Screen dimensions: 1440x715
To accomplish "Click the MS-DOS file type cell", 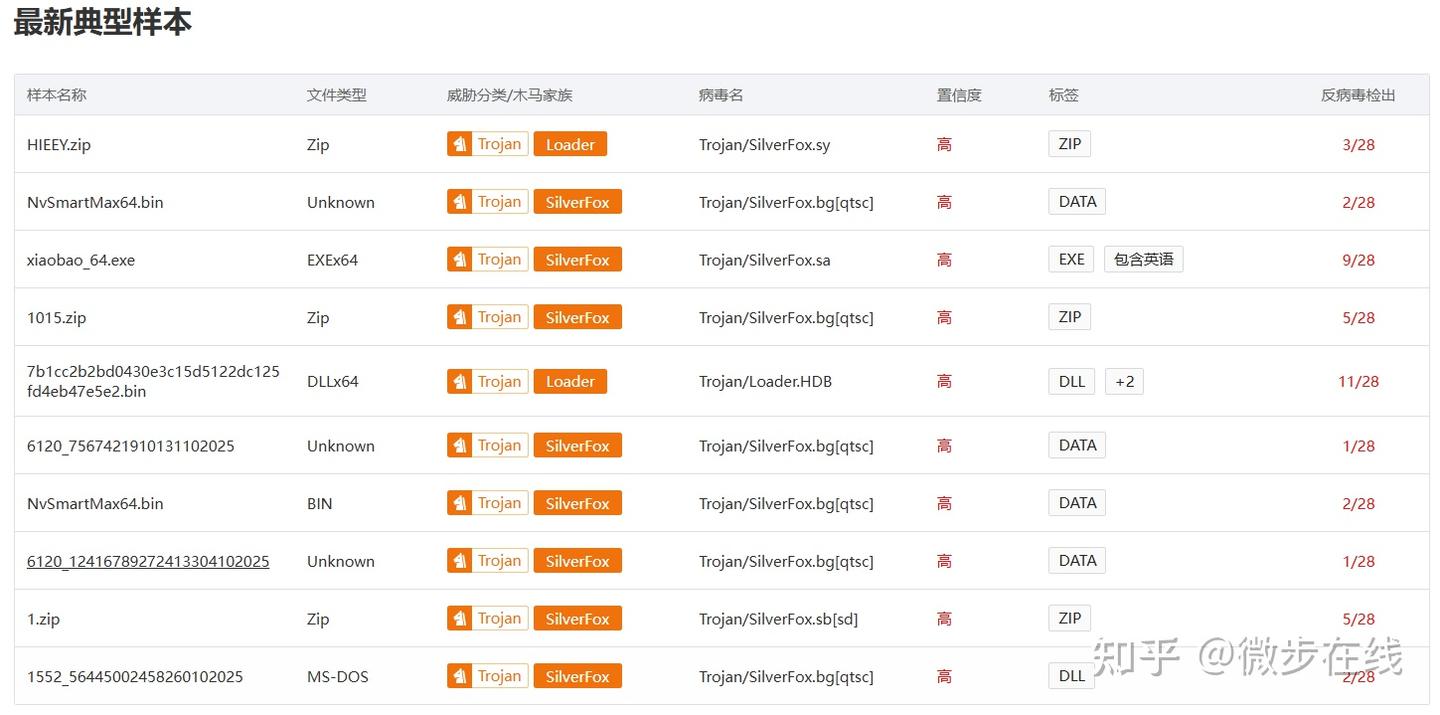I will click(x=338, y=677).
